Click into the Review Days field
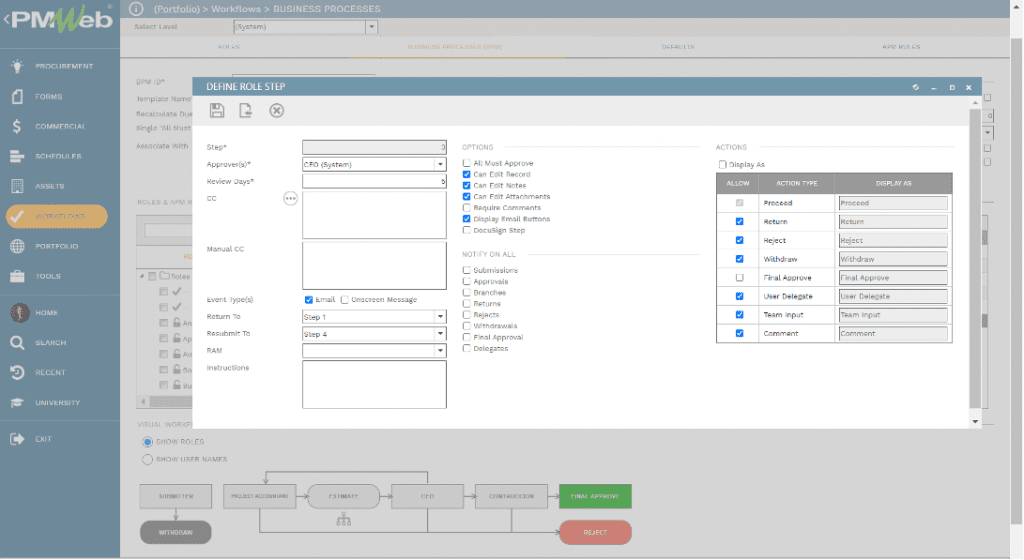 (374, 181)
